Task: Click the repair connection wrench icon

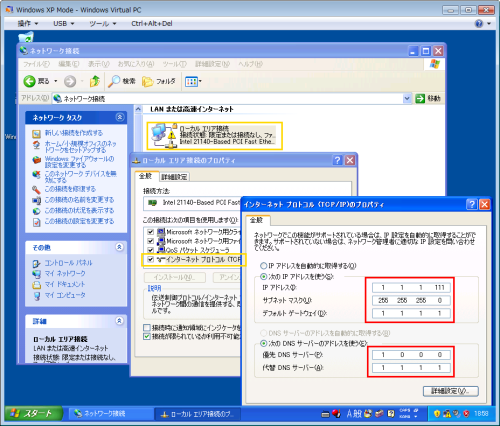Action: (36, 190)
